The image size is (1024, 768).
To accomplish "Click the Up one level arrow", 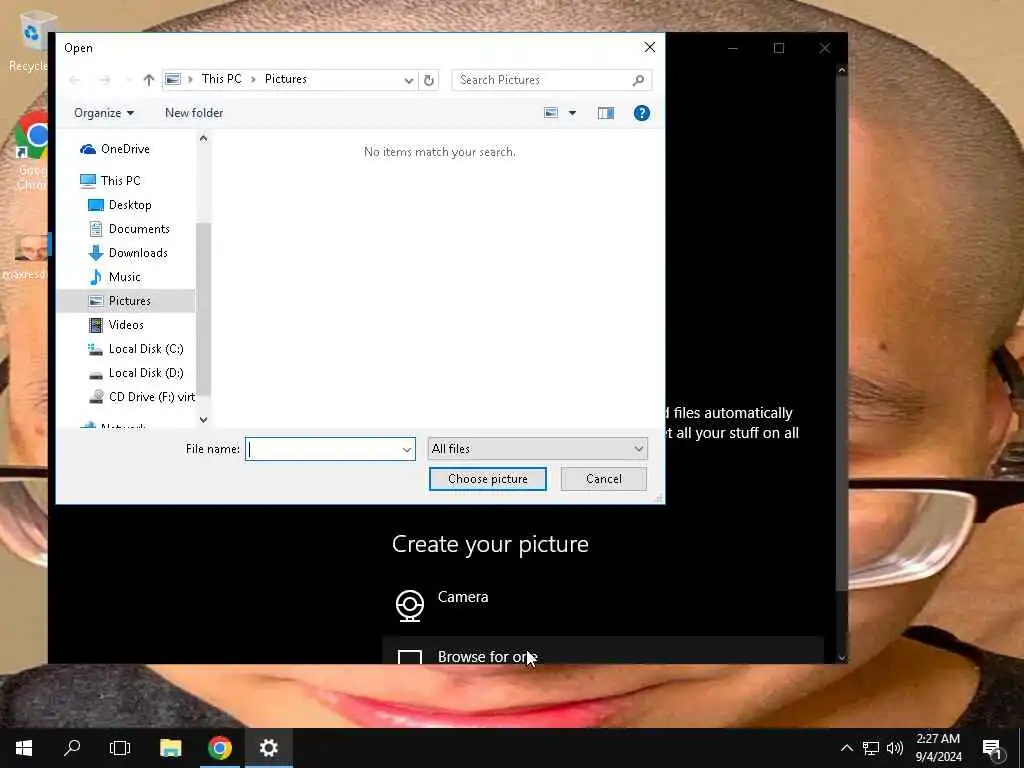I will [x=149, y=80].
